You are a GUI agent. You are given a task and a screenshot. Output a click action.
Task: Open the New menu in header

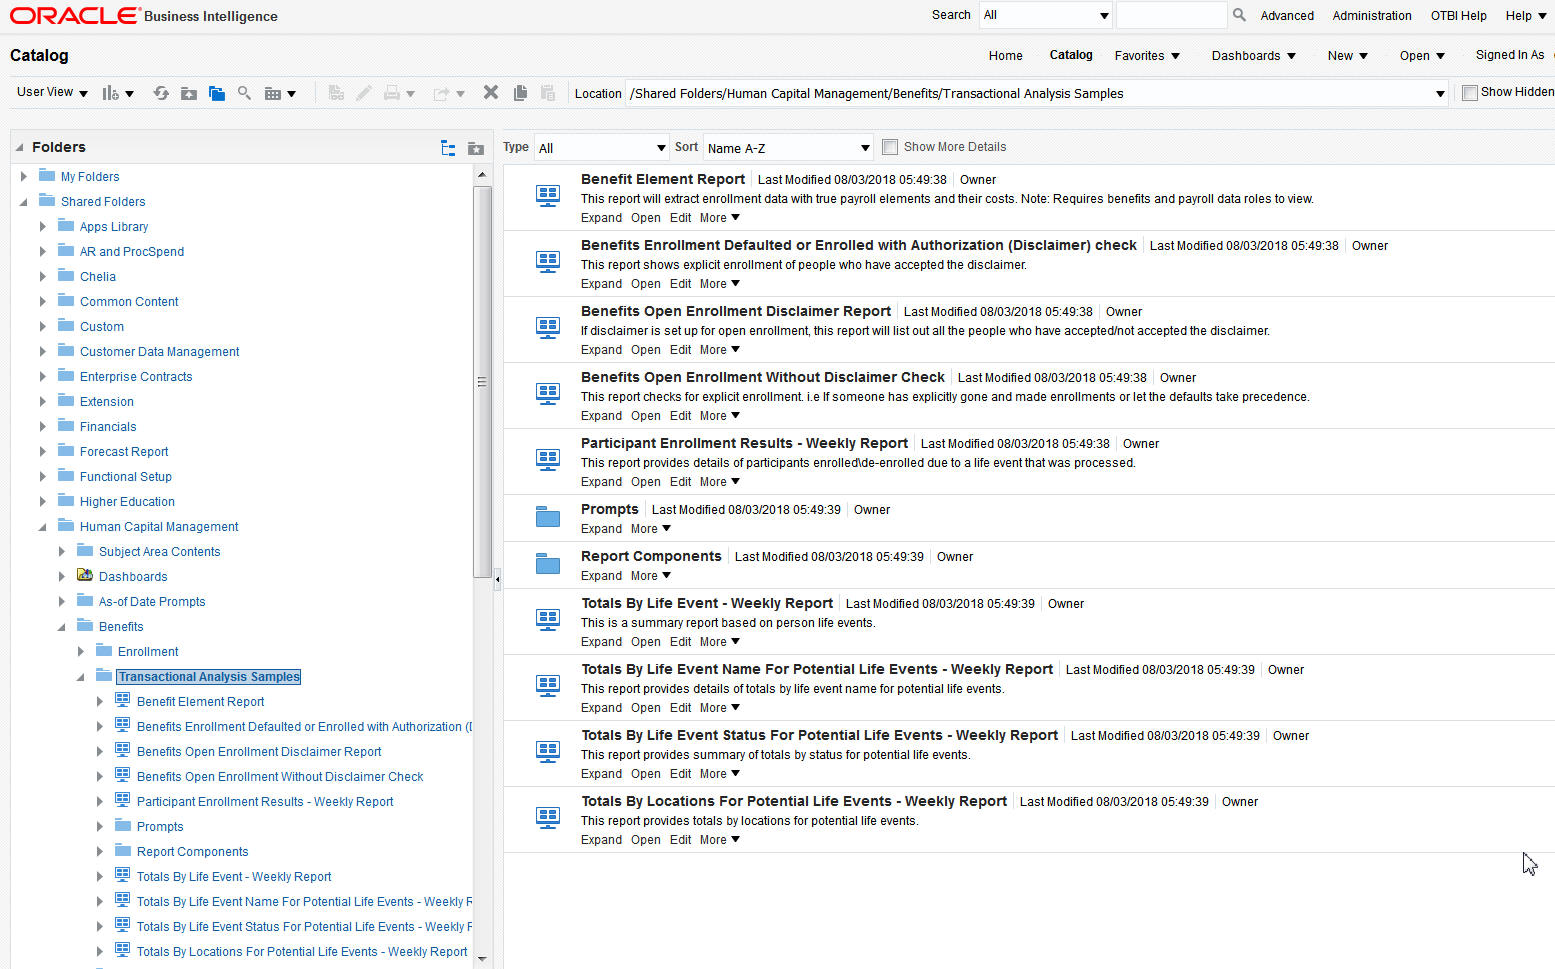[1347, 56]
